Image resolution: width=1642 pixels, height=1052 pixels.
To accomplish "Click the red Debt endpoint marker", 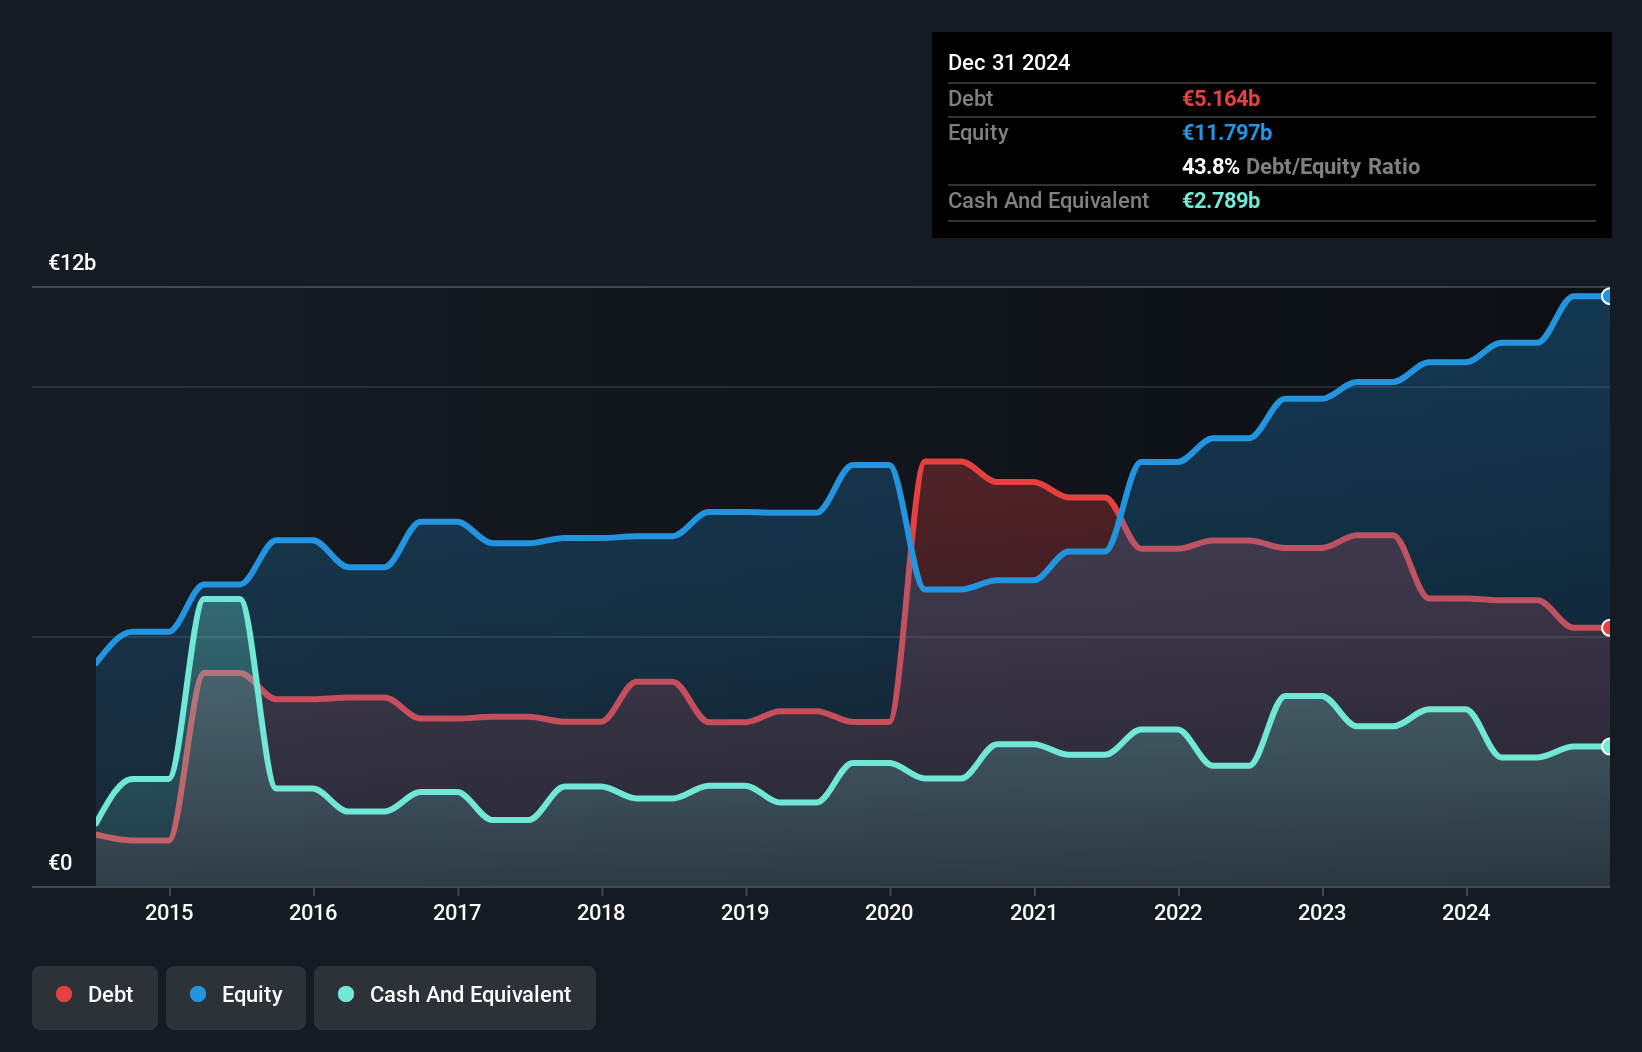I will [x=1607, y=628].
